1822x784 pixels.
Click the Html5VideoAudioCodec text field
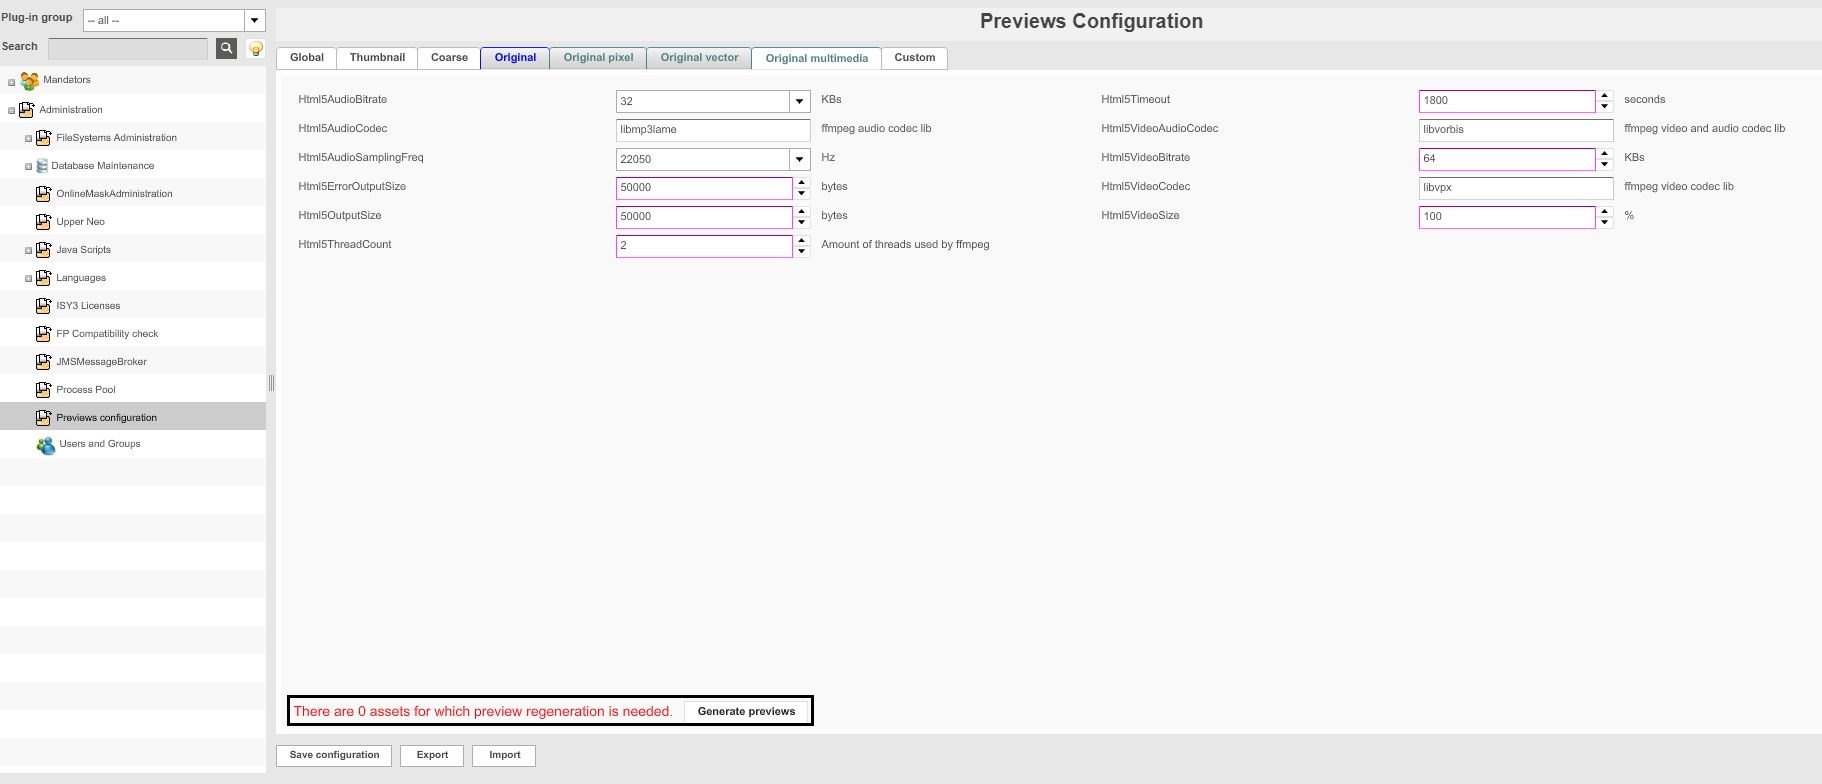1516,130
